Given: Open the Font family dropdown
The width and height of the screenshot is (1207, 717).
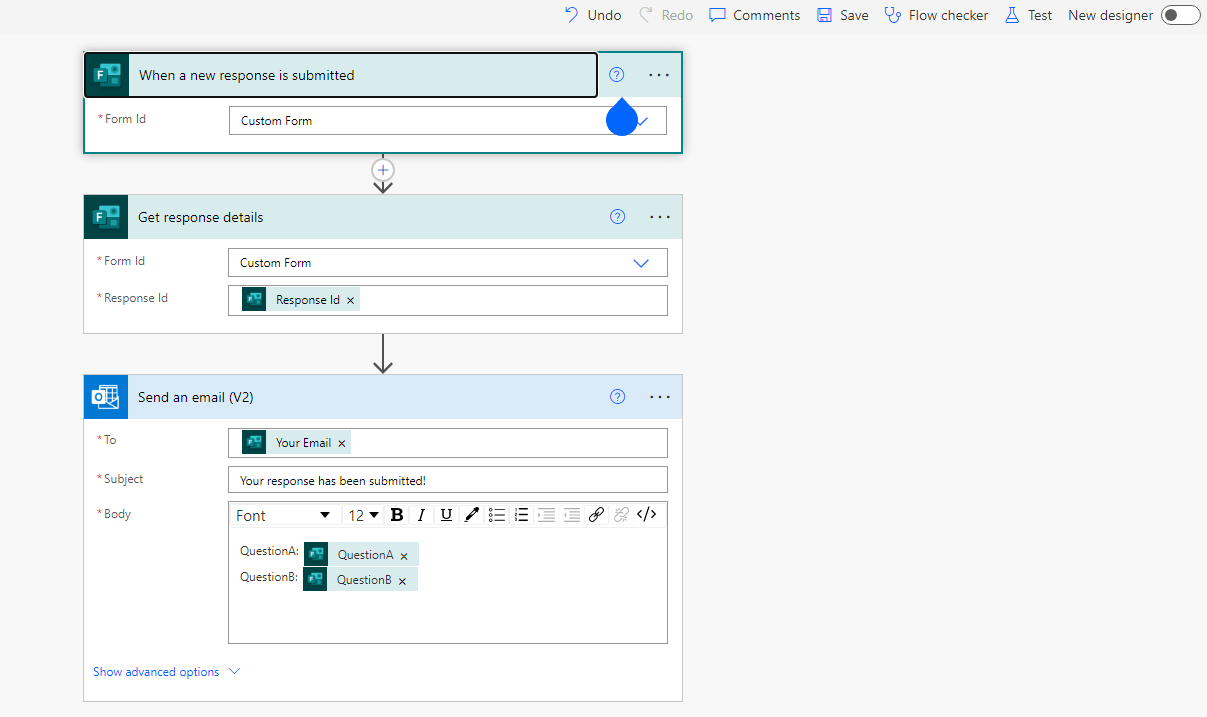Looking at the screenshot, I should tap(284, 514).
